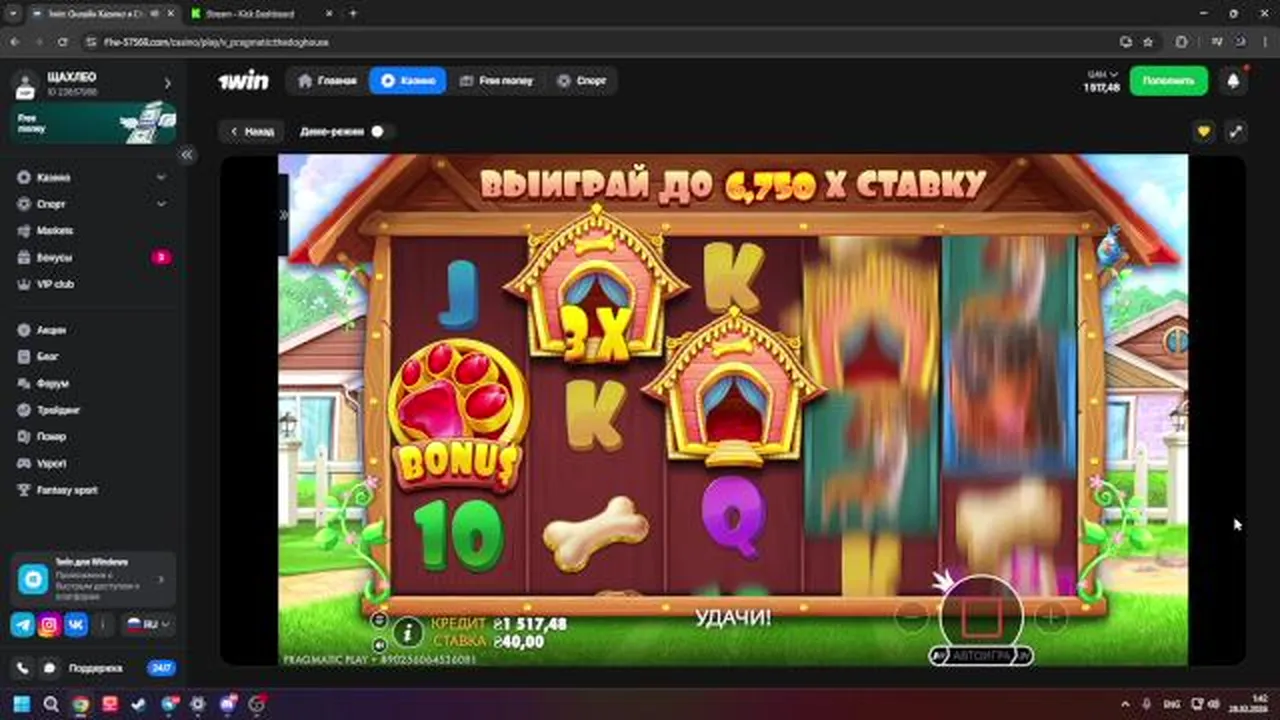Open the browser extensions icon
1280x720 pixels.
point(1182,42)
